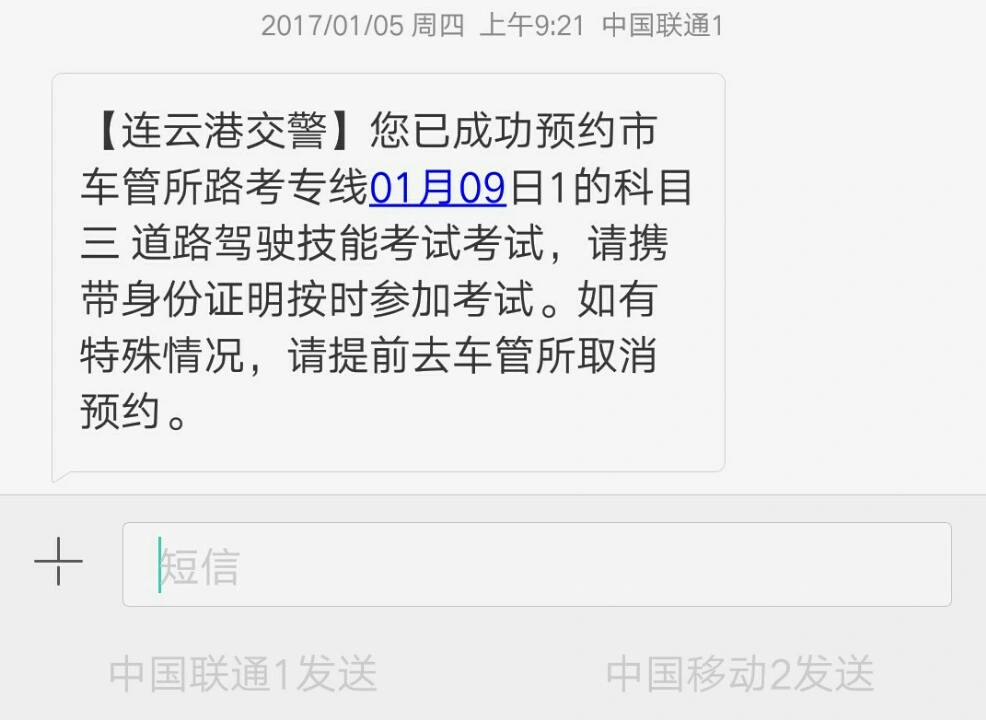Viewport: 986px width, 720px height.
Task: Send message using 中国移动2发送
Action: [740, 673]
